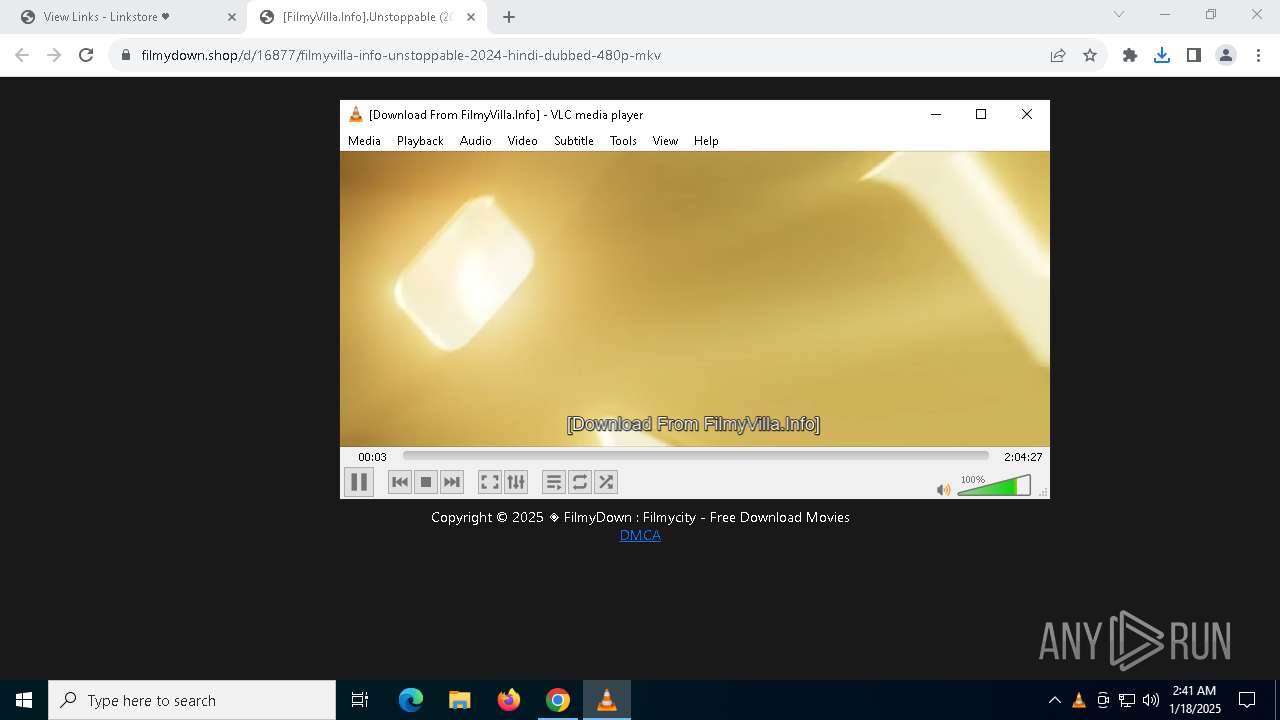Open network status in tray
Image resolution: width=1280 pixels, height=720 pixels.
1127,700
